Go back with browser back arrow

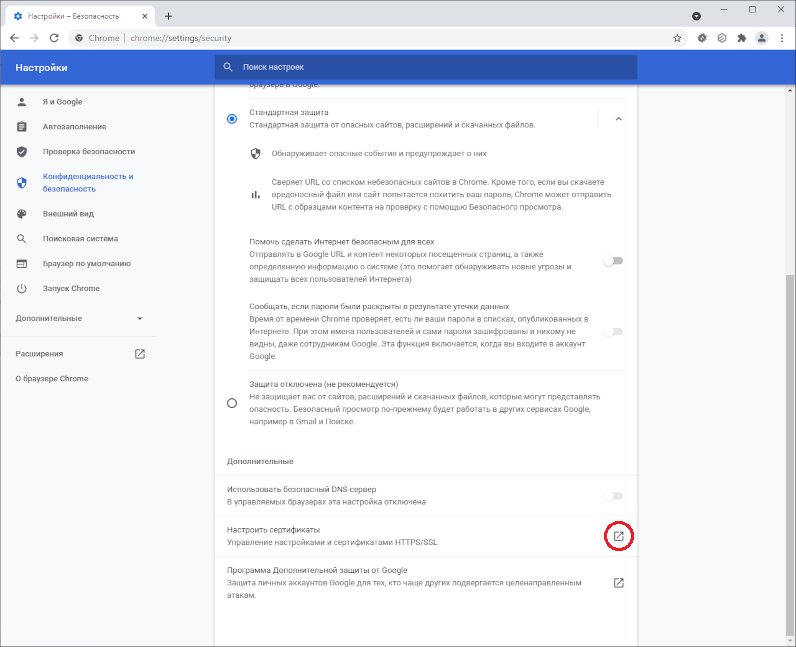point(14,38)
